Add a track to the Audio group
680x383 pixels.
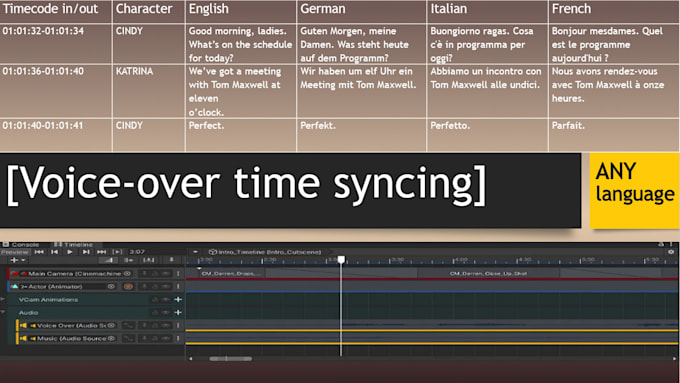pyautogui.click(x=178, y=312)
